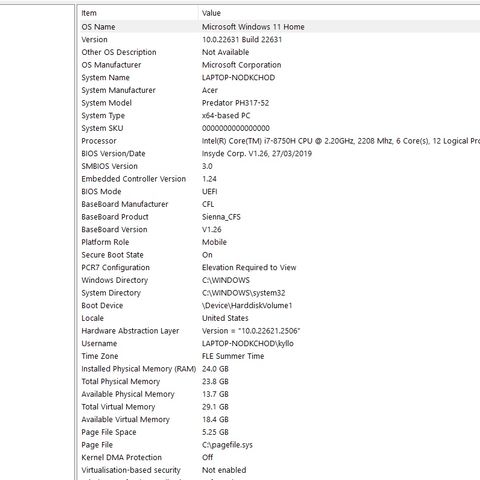Select the Secure Boot State row
Image resolution: width=480 pixels, height=480 pixels.
point(279,255)
